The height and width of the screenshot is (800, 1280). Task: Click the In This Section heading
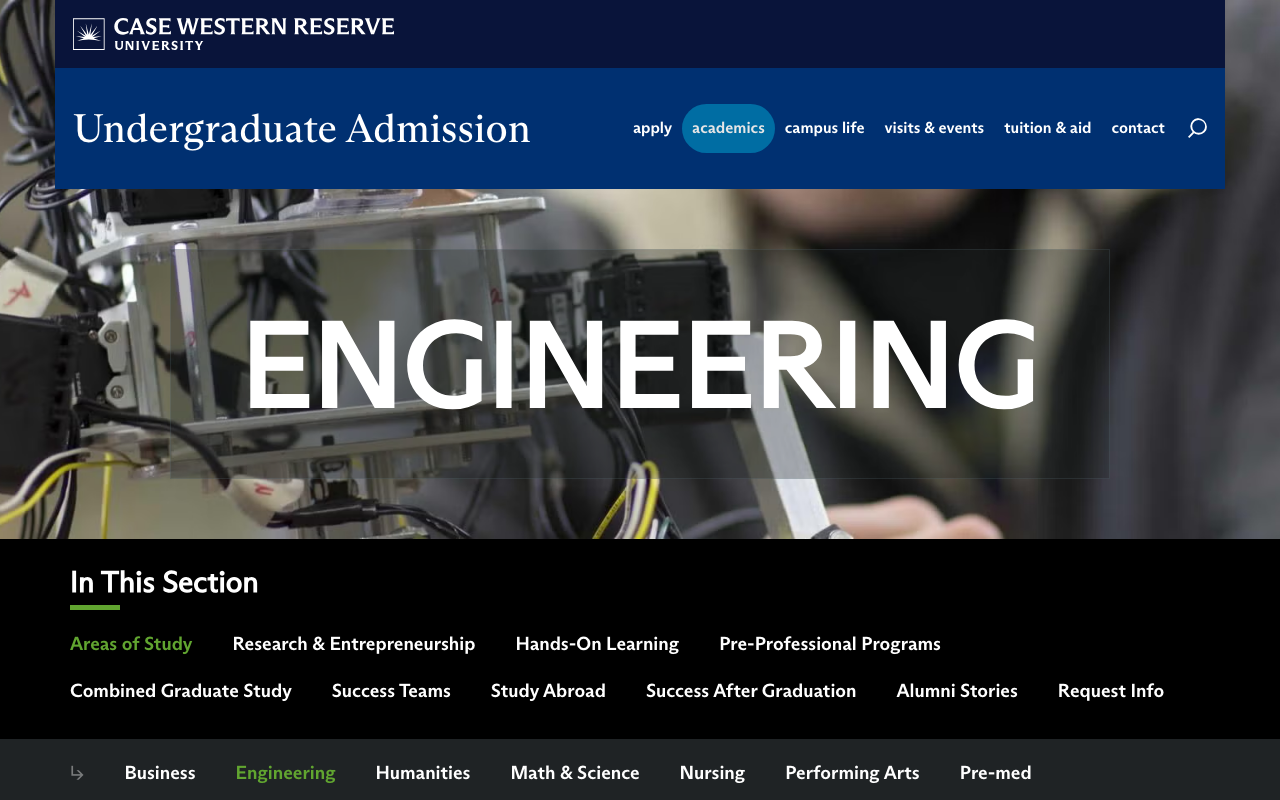[164, 582]
